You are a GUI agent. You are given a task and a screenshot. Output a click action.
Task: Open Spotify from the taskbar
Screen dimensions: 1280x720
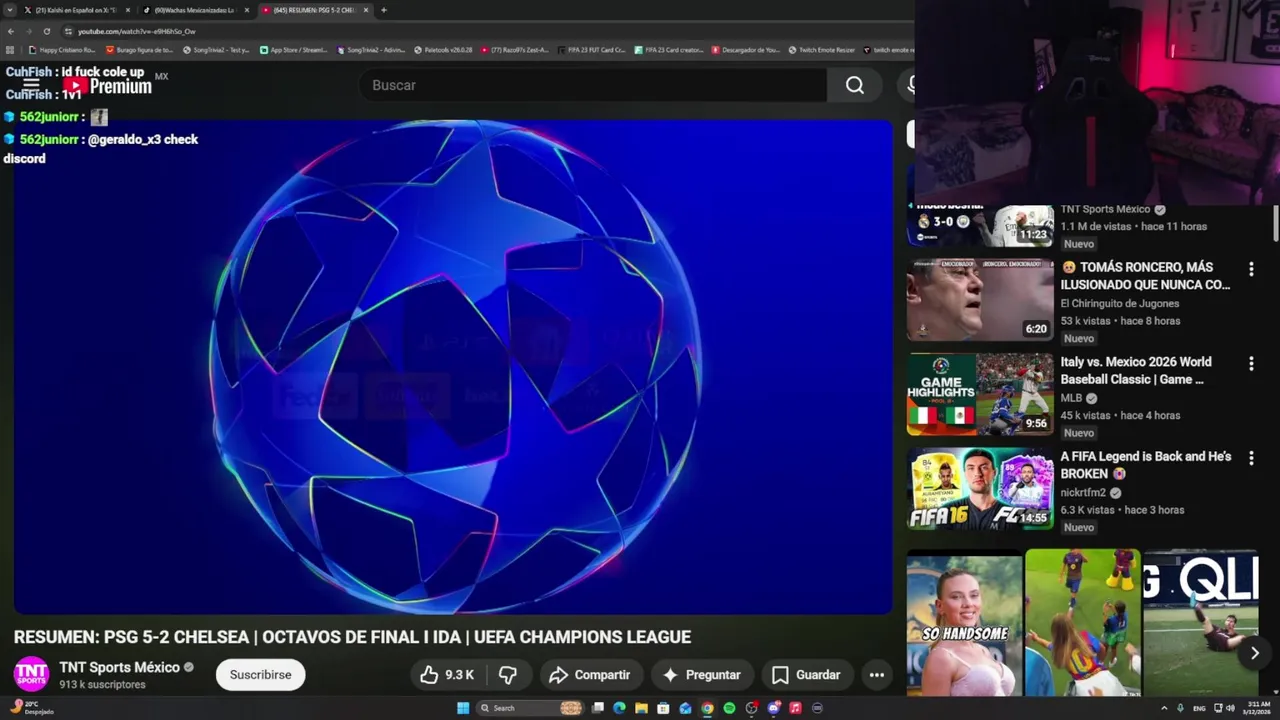coord(729,708)
